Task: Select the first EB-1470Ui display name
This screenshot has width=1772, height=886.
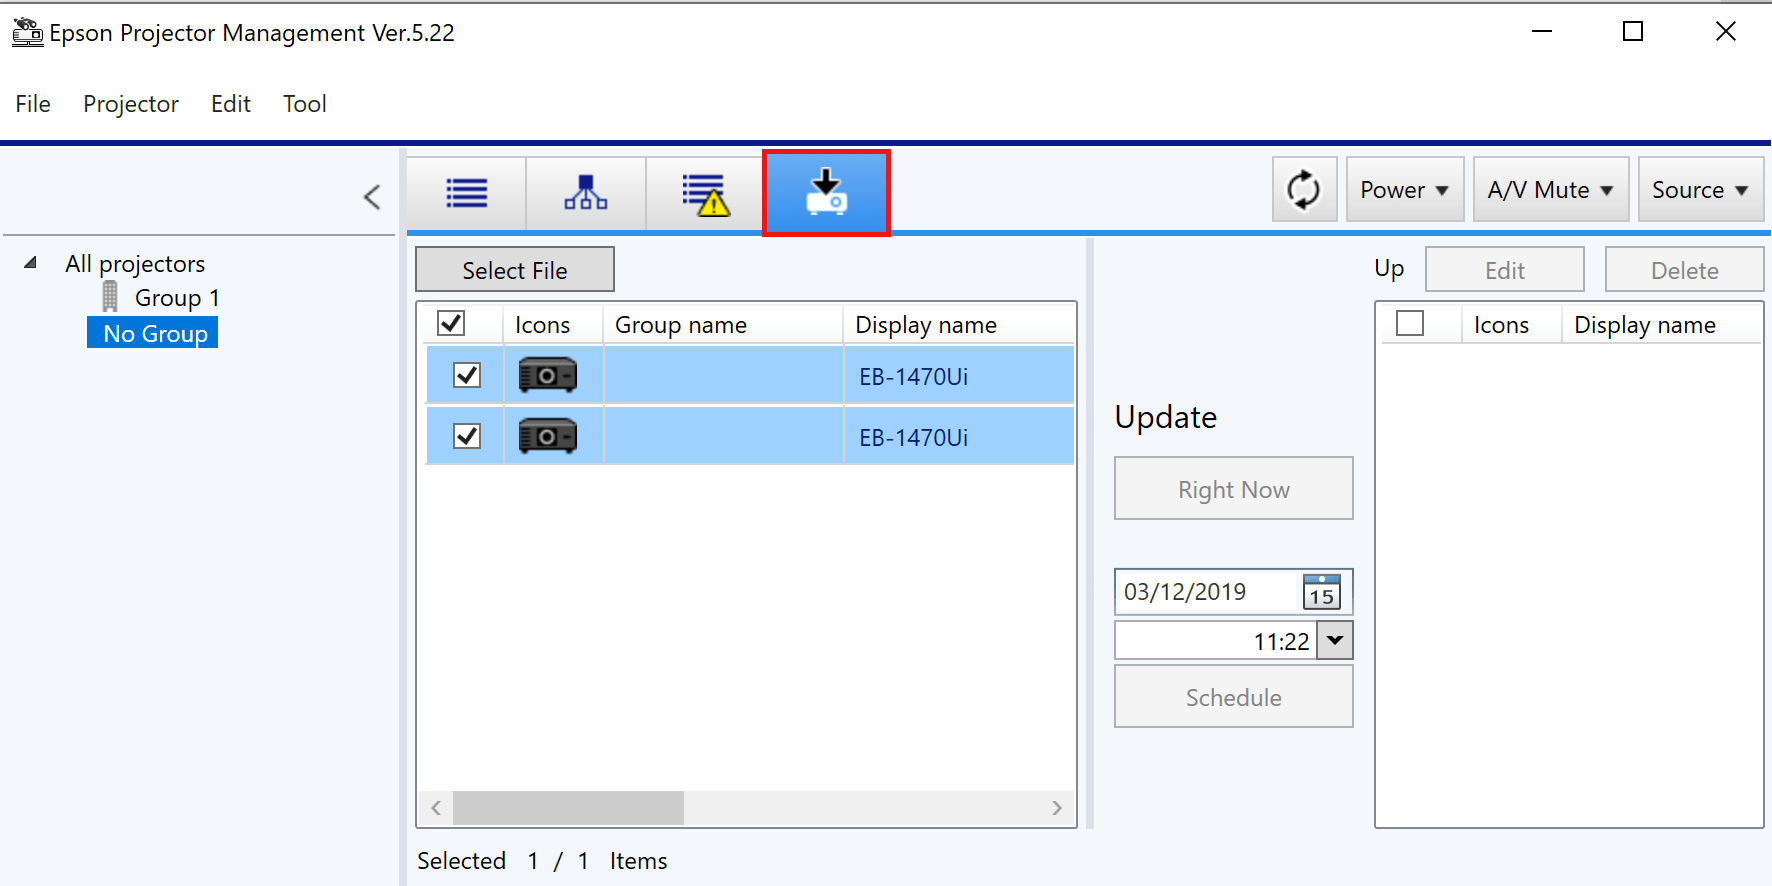Action: pyautogui.click(x=914, y=377)
